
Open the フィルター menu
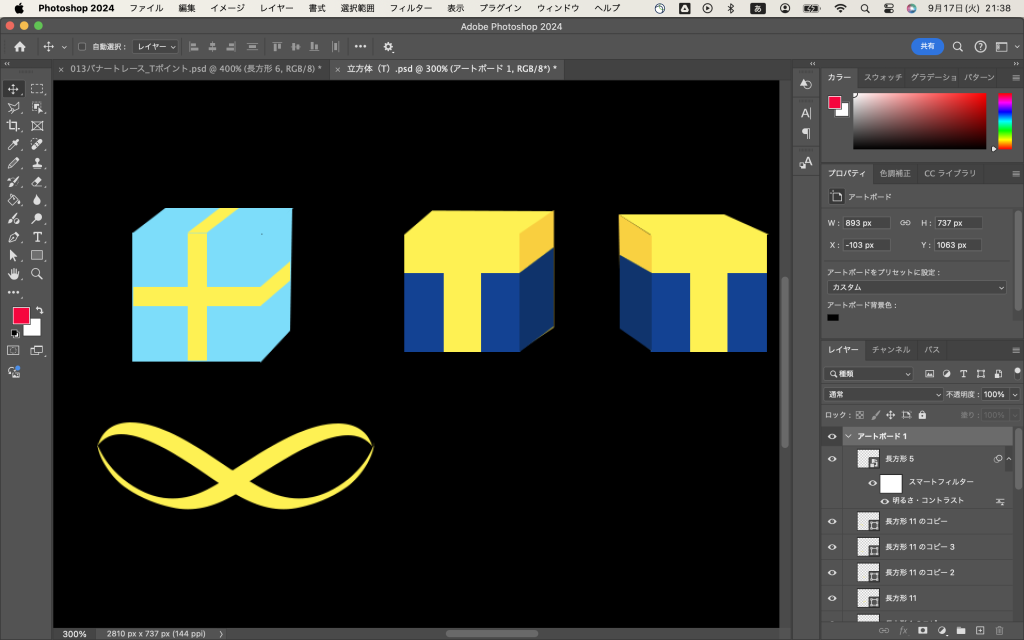411,8
